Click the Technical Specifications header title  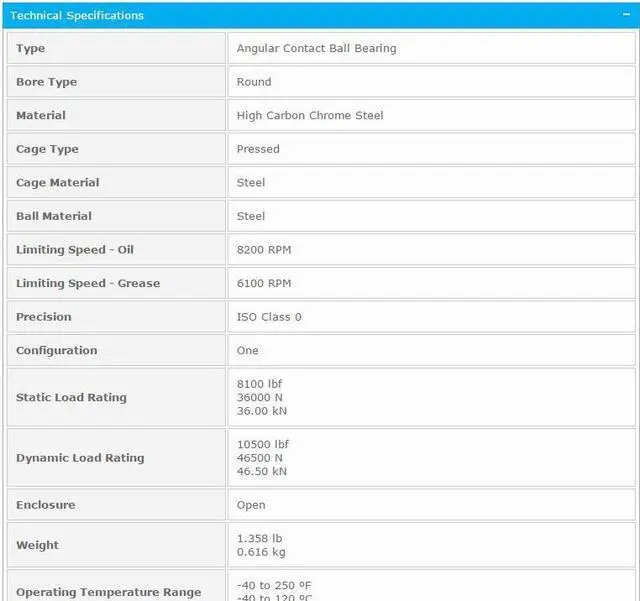77,15
